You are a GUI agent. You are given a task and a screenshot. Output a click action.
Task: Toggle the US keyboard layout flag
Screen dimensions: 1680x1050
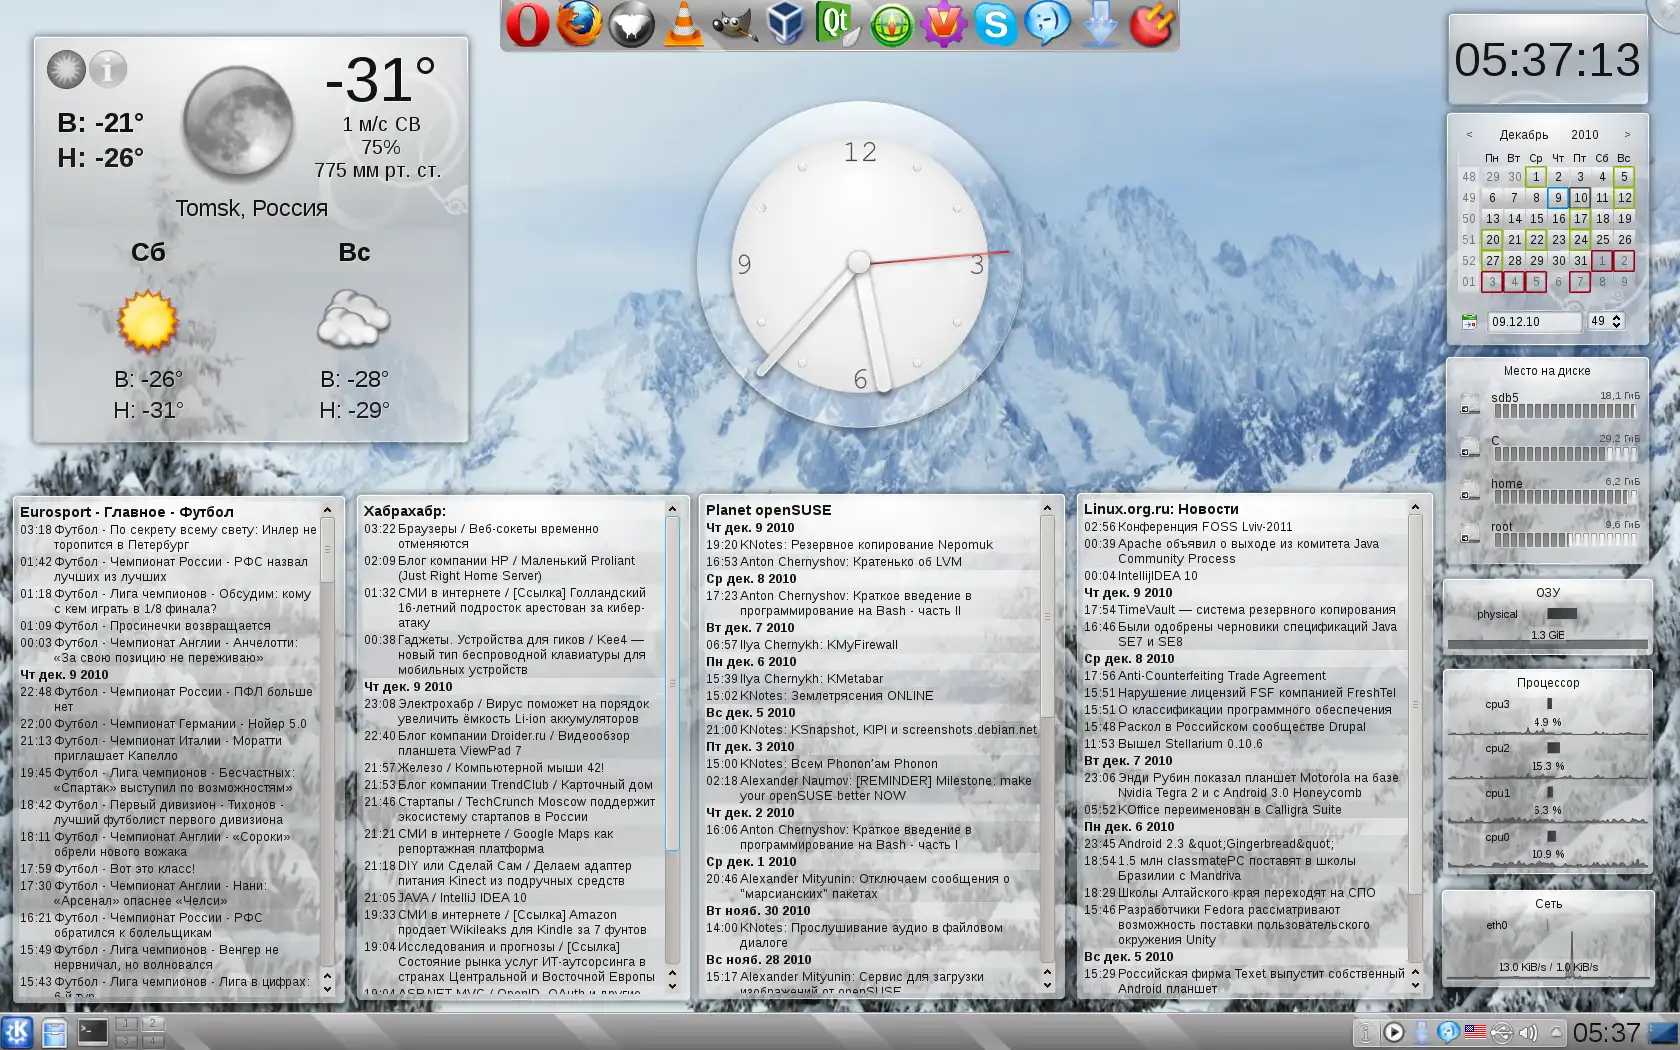[1475, 1032]
